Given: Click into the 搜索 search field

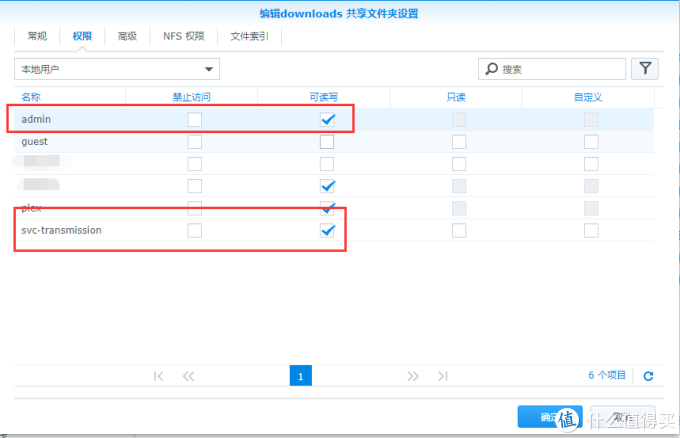Looking at the screenshot, I should pyautogui.click(x=552, y=69).
